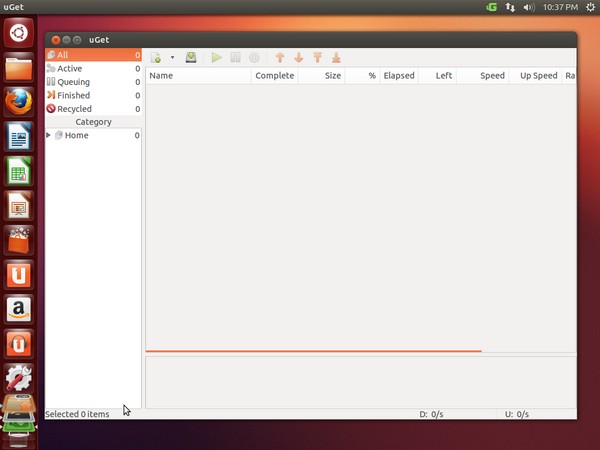Click the new download toolbar icon

156,58
